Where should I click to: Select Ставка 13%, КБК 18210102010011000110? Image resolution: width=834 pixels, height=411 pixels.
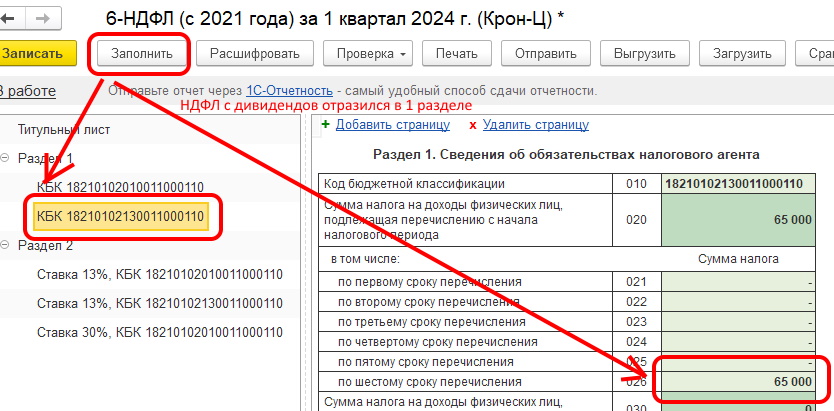click(x=160, y=274)
